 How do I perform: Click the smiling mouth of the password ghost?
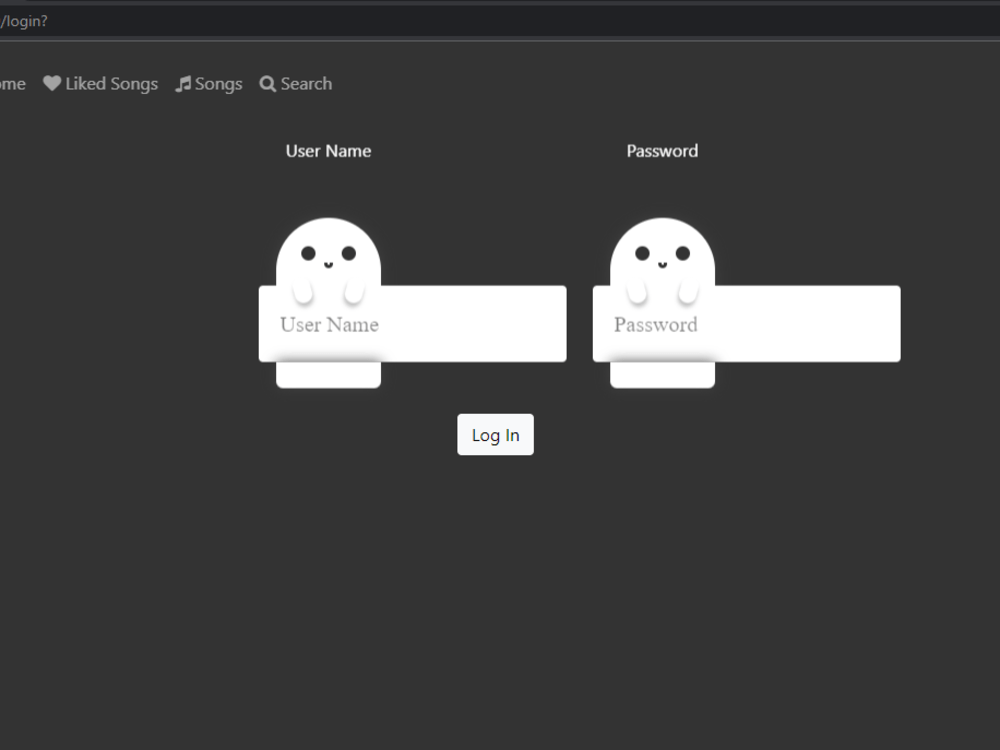pos(662,265)
